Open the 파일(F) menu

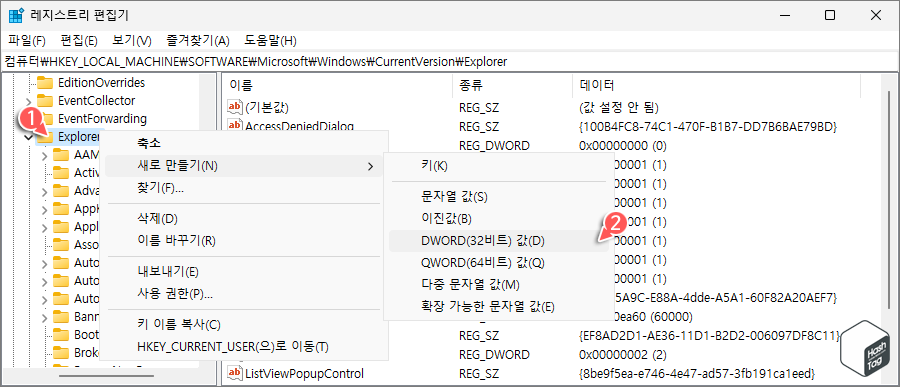click(x=26, y=41)
